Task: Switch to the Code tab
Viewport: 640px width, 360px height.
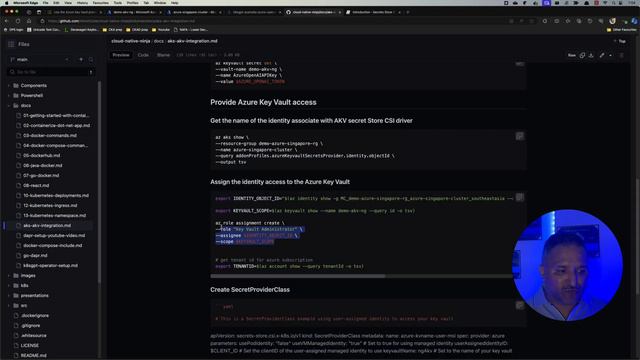Action: 143,55
